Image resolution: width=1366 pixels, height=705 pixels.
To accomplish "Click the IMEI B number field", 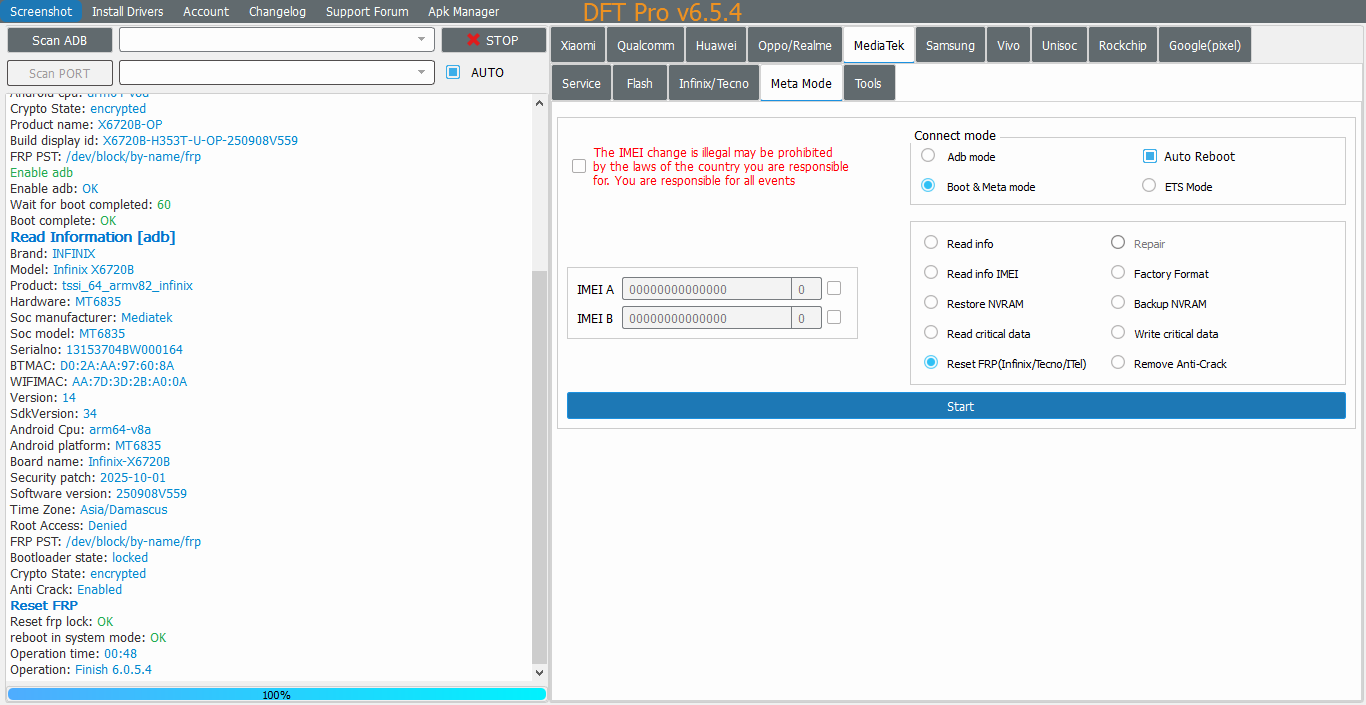I will 706,318.
